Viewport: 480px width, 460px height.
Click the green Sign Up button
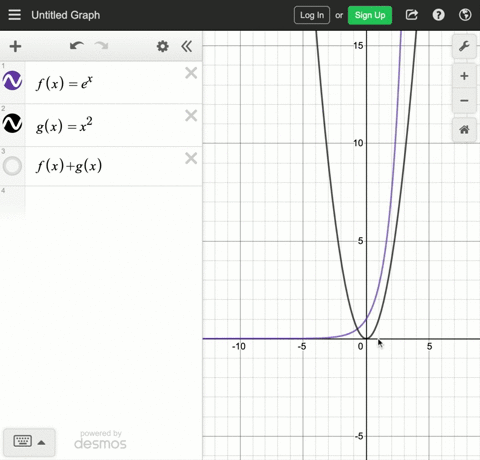pyautogui.click(x=370, y=15)
